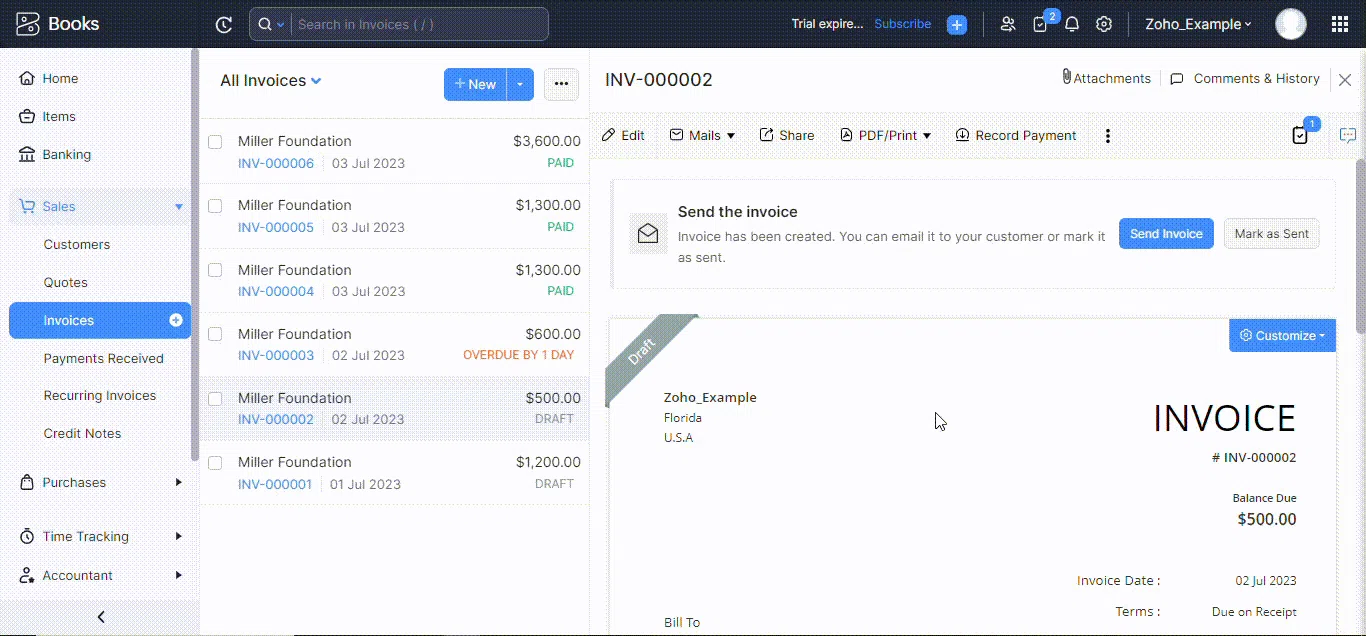The width and height of the screenshot is (1366, 636).
Task: Click the referral users icon in header
Action: [1008, 24]
